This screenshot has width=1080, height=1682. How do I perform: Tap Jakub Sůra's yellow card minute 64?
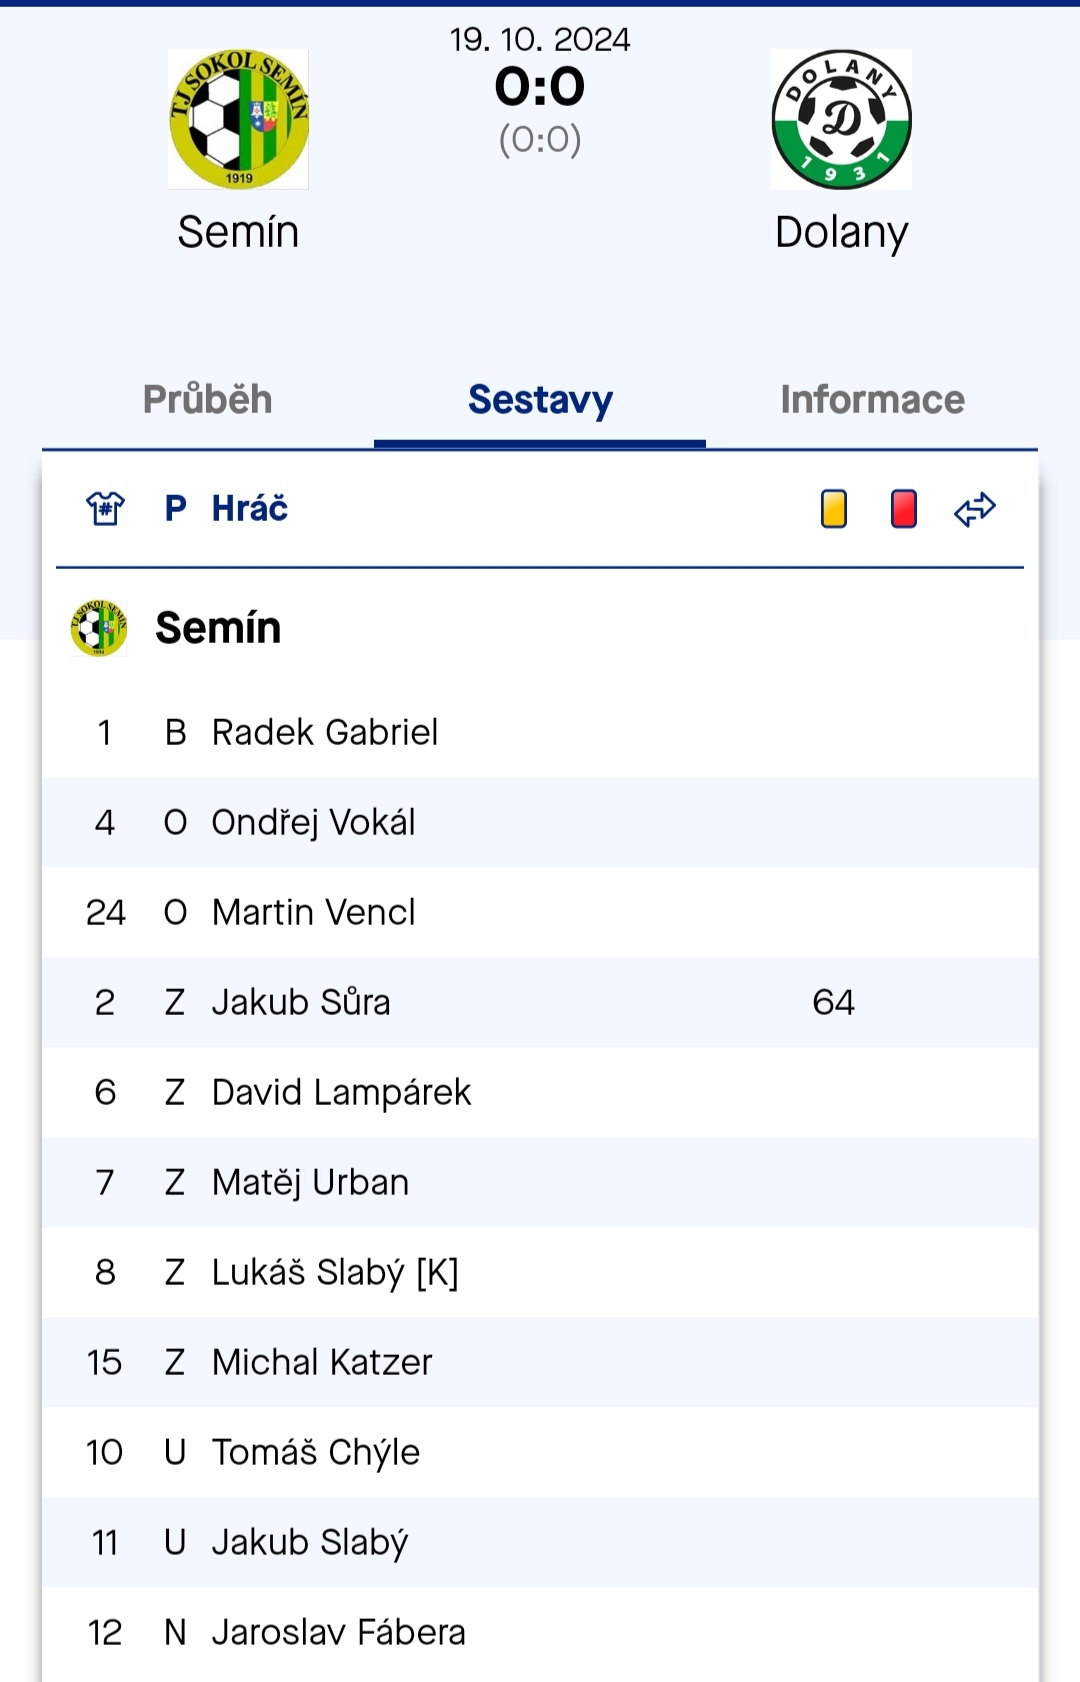833,1003
